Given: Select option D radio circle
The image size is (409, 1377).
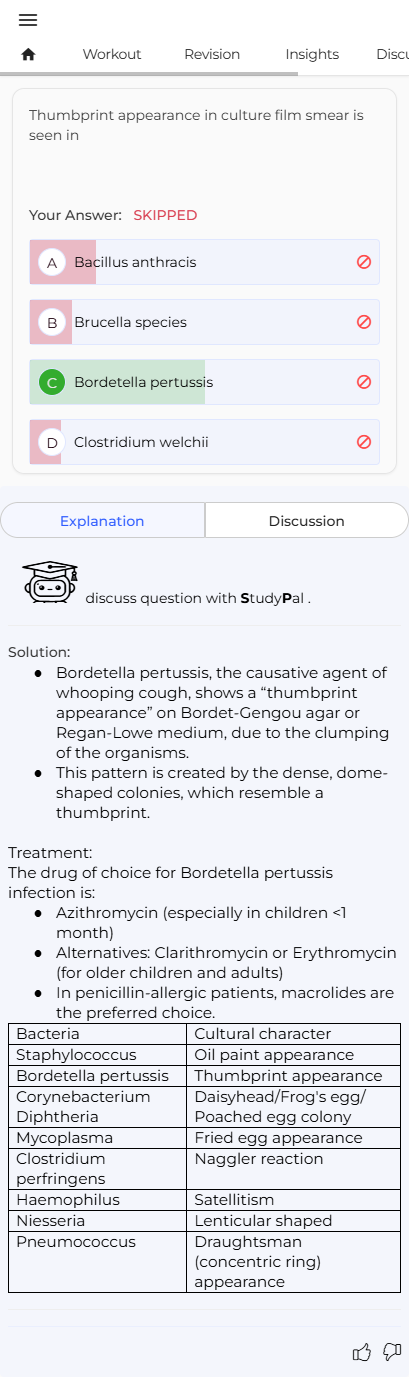Looking at the screenshot, I should click(x=52, y=442).
